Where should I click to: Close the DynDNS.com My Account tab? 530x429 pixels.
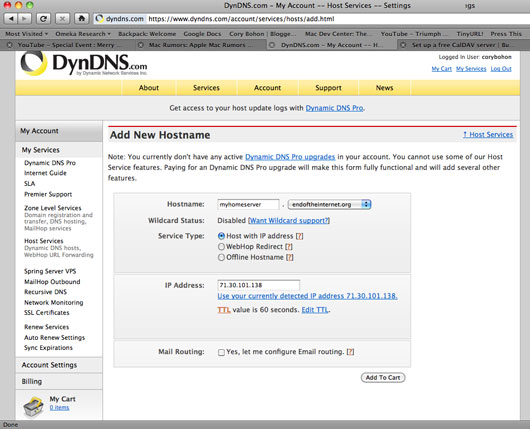pos(272,45)
